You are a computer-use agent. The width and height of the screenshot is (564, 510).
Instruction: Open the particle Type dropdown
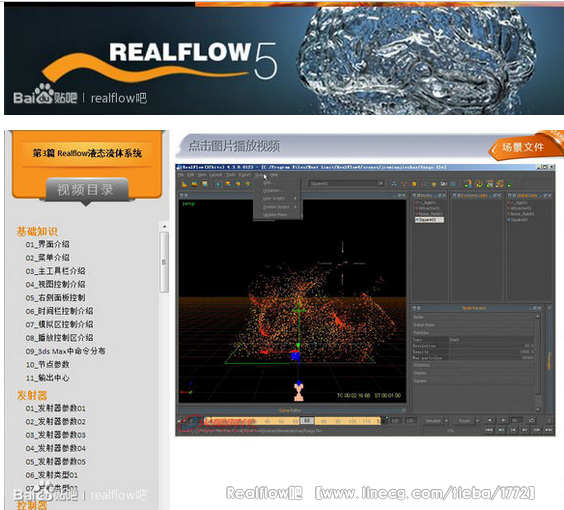pyautogui.click(x=491, y=340)
